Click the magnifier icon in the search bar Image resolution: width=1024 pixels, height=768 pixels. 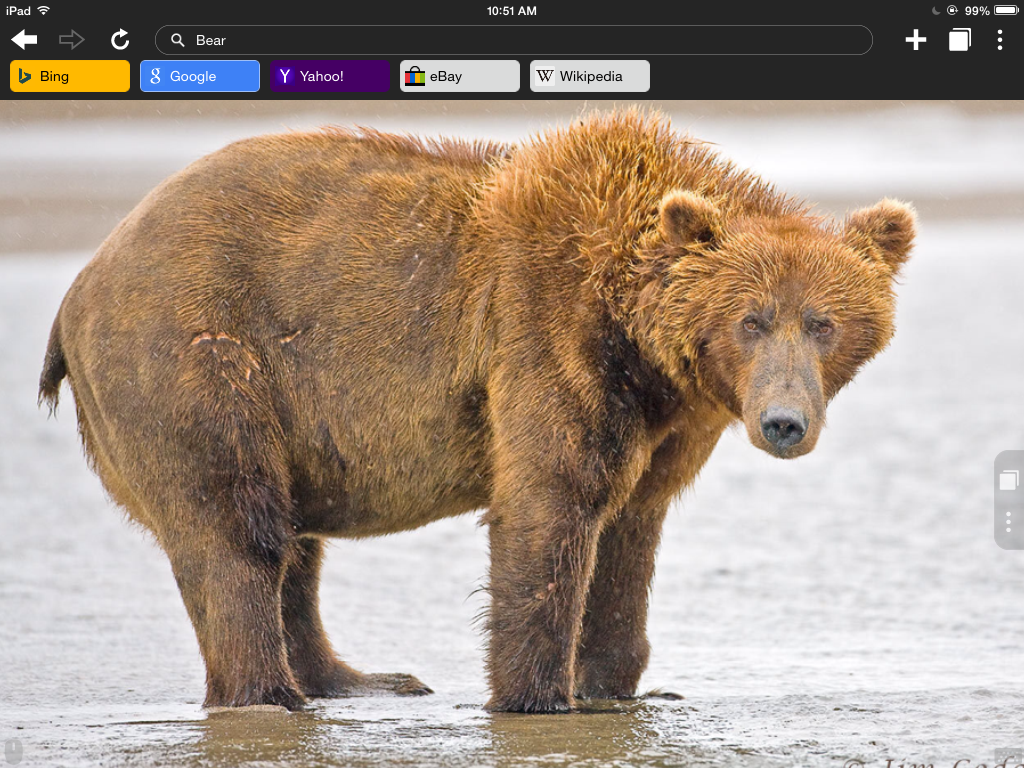coord(178,40)
